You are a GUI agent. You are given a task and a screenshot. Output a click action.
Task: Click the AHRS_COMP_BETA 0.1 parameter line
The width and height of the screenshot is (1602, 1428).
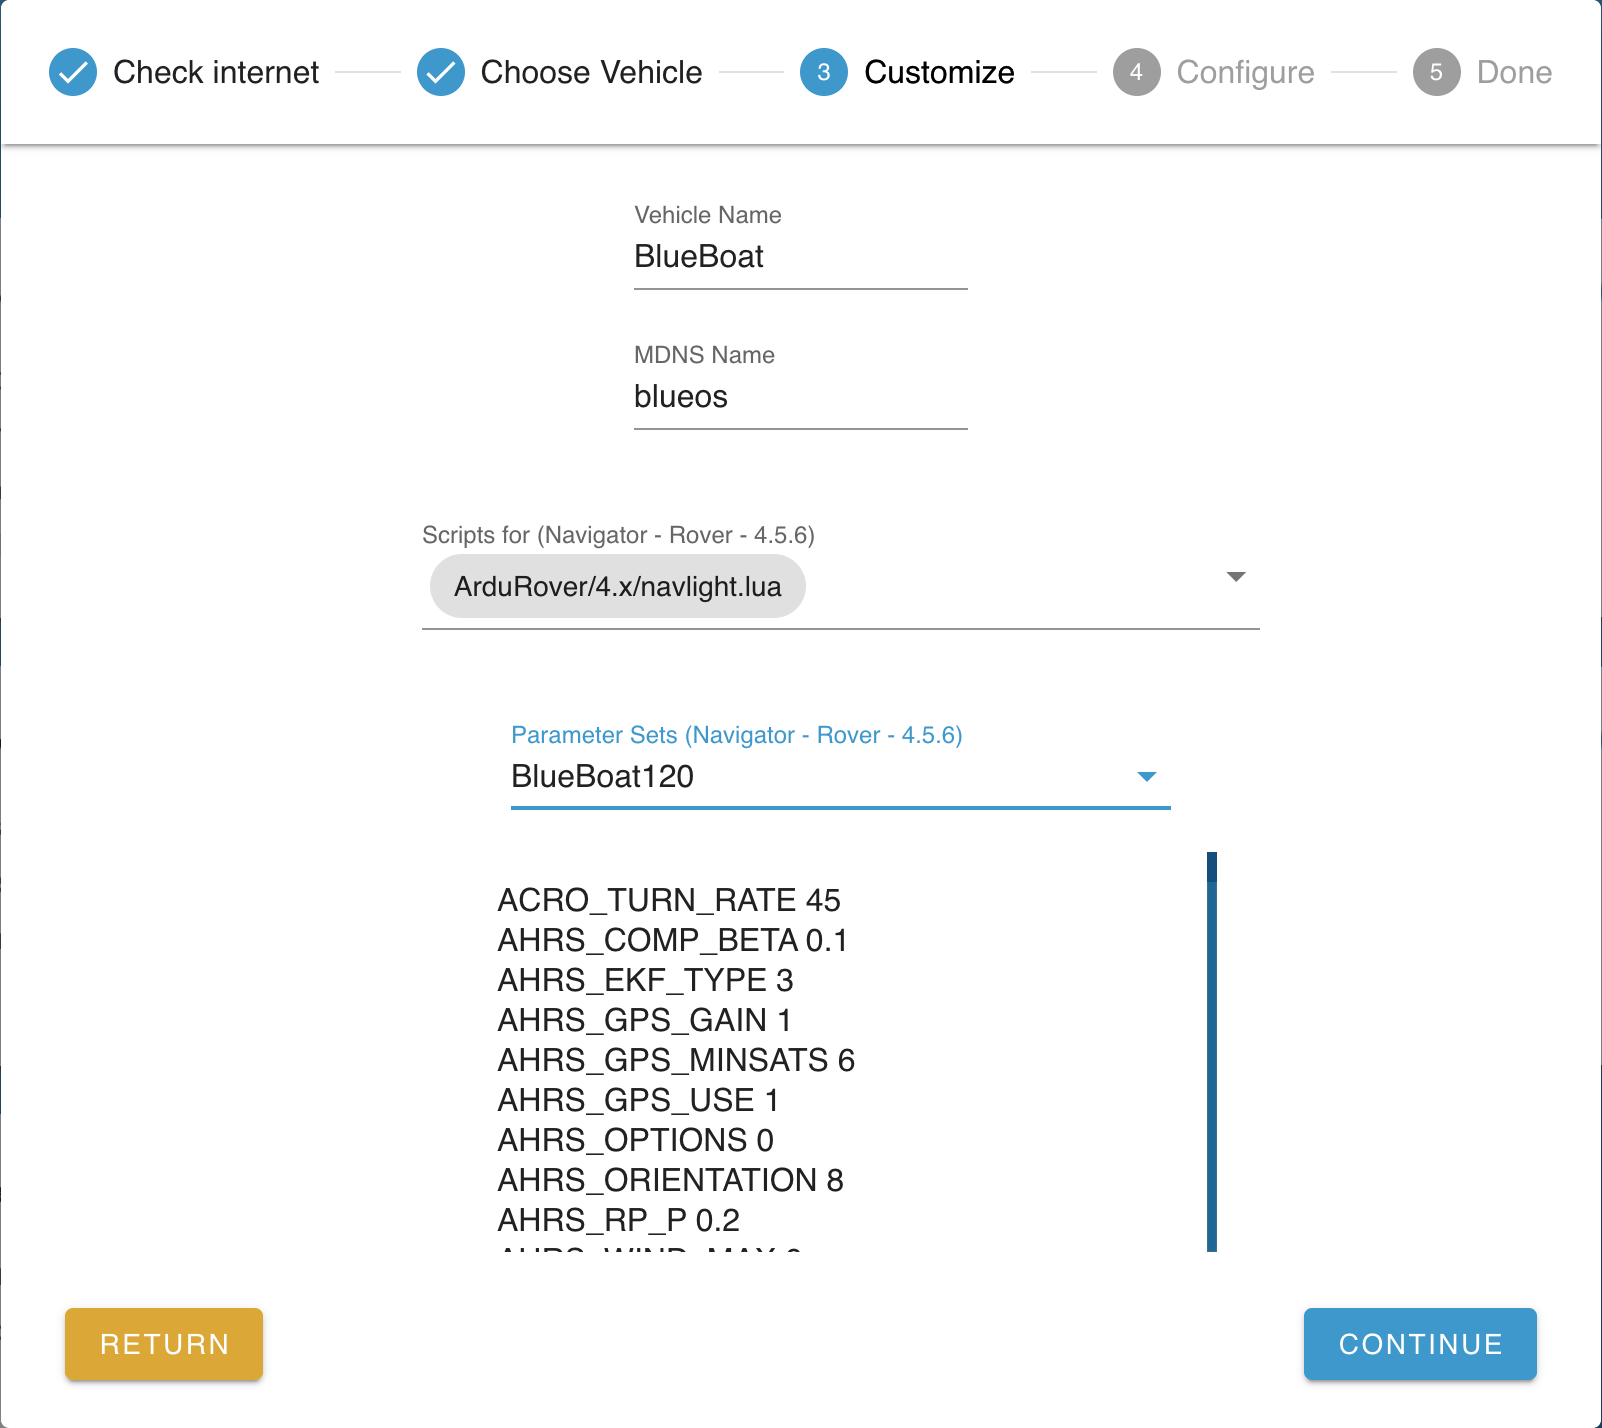(x=673, y=940)
